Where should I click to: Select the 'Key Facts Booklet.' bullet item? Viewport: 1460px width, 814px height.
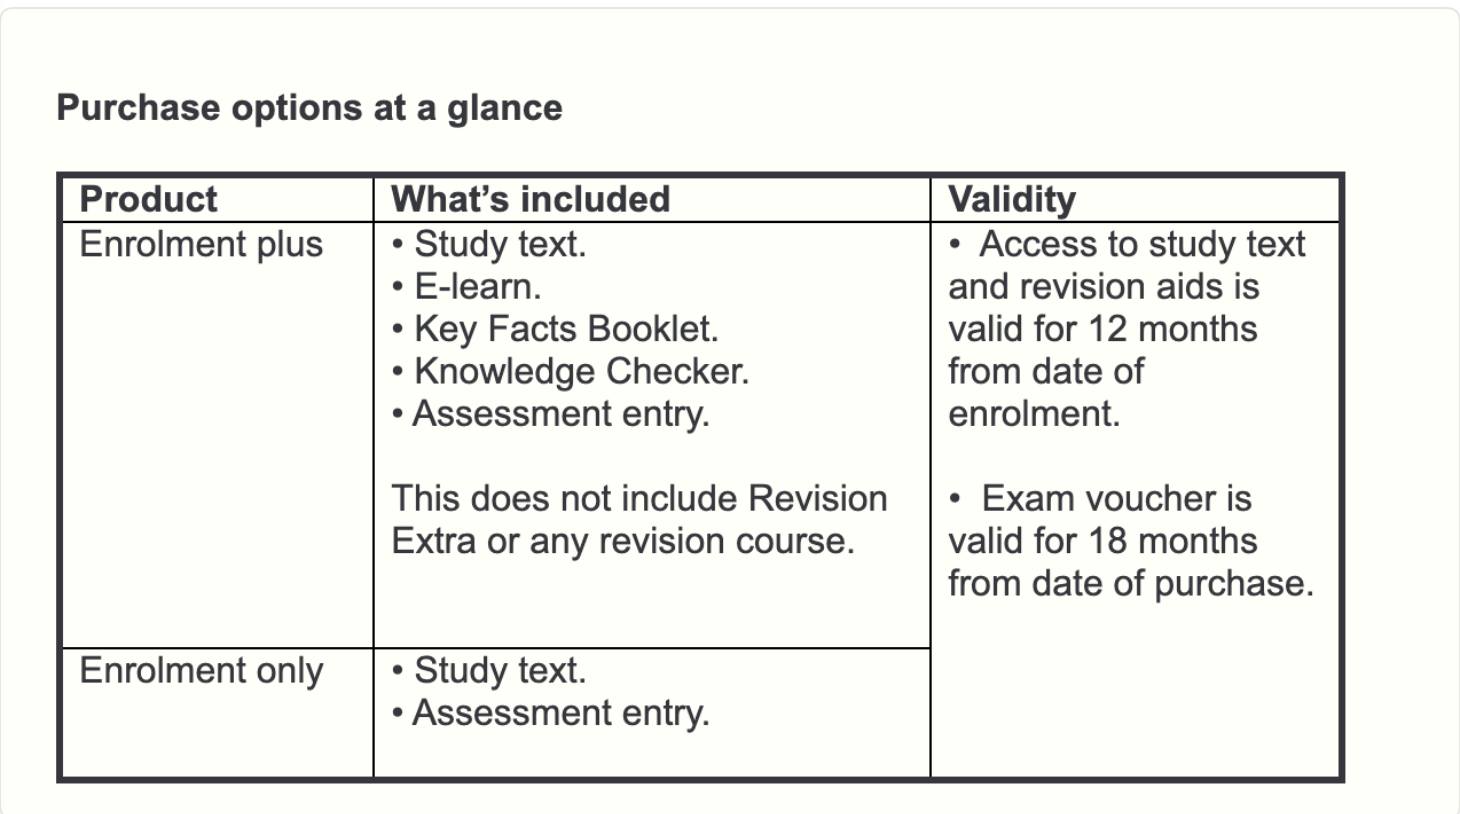tap(555, 329)
